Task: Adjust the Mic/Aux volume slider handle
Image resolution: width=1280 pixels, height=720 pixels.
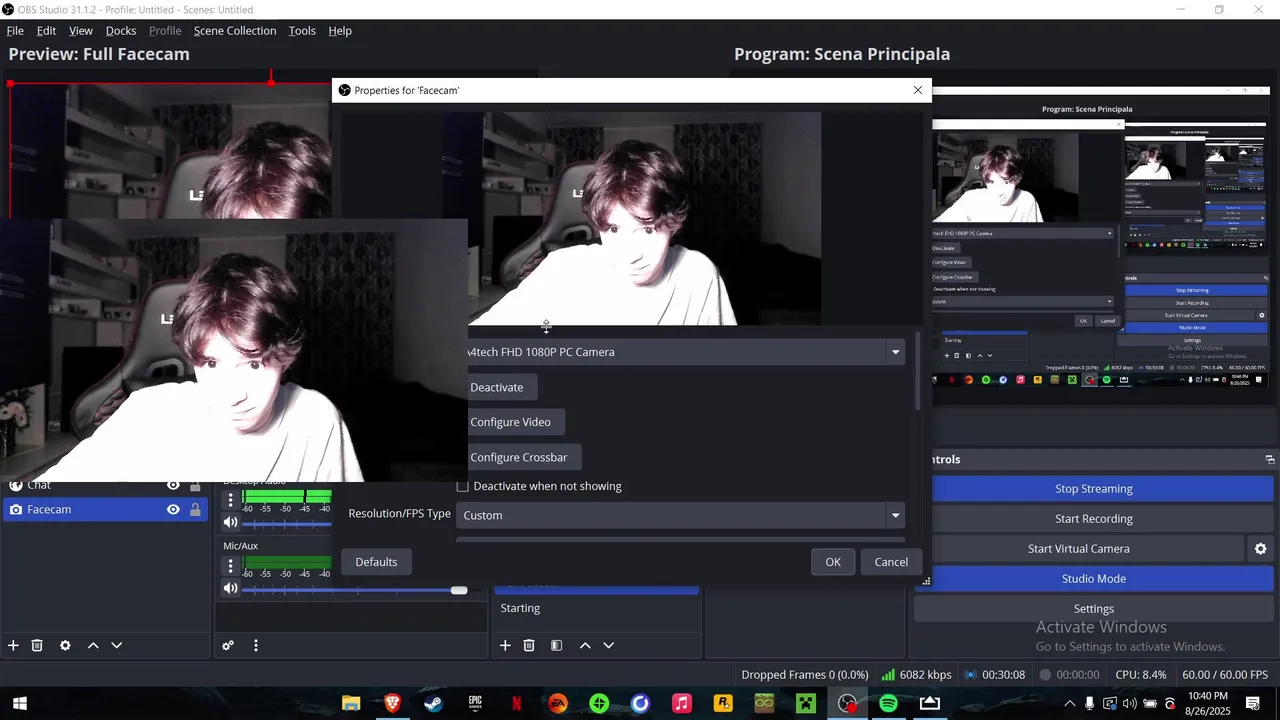Action: 459,590
